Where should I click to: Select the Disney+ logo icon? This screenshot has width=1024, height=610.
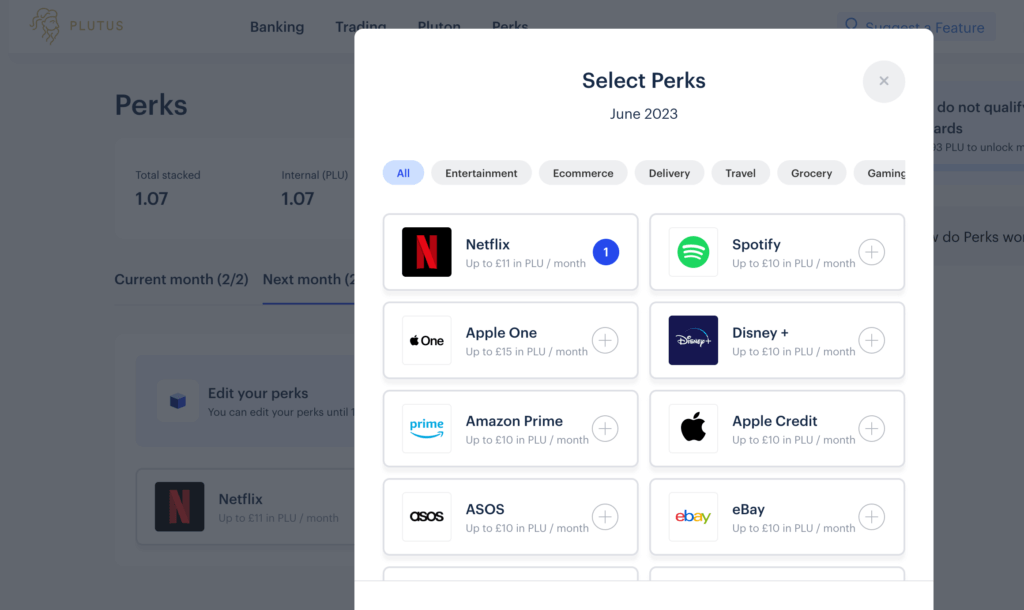pos(693,340)
